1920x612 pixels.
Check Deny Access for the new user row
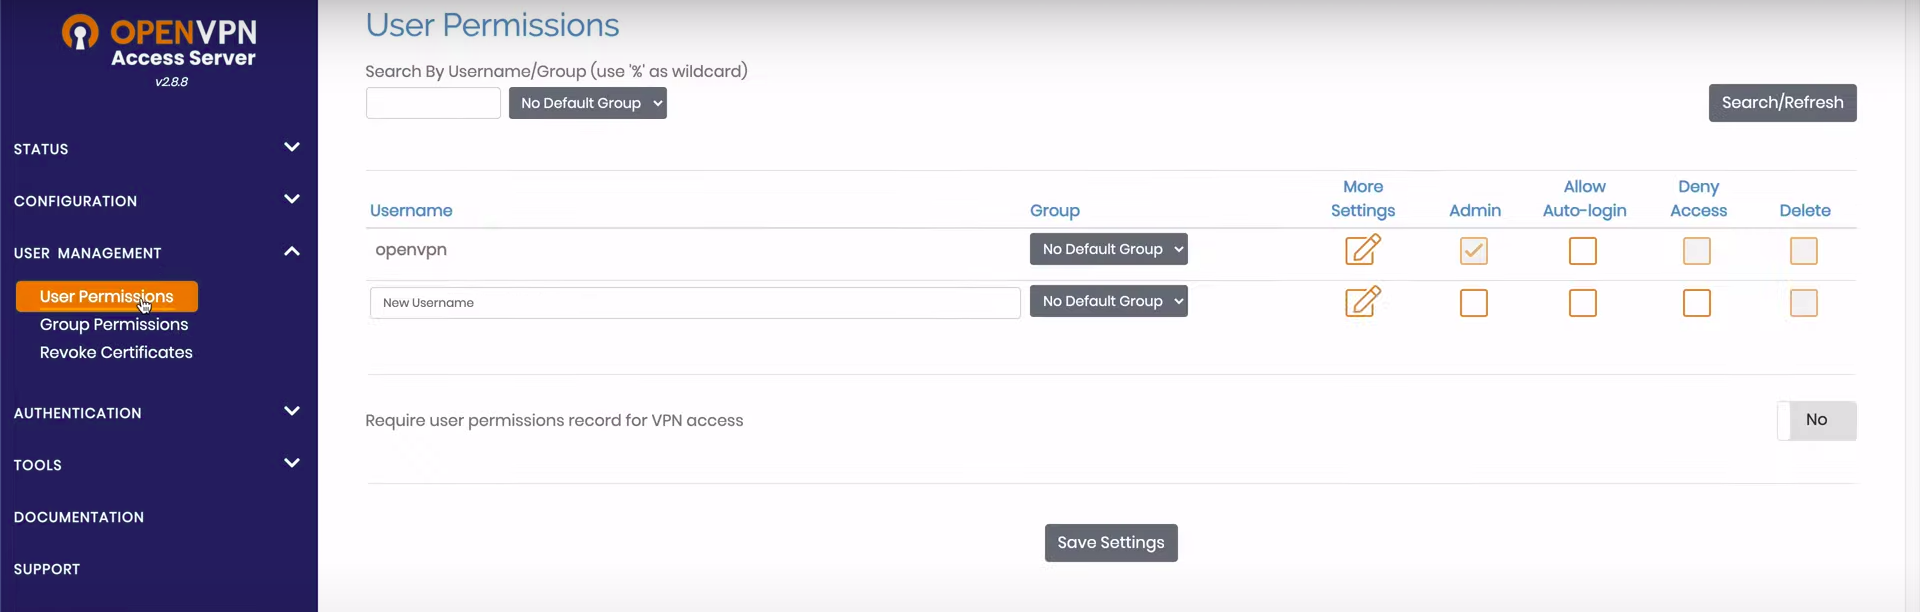pos(1696,303)
